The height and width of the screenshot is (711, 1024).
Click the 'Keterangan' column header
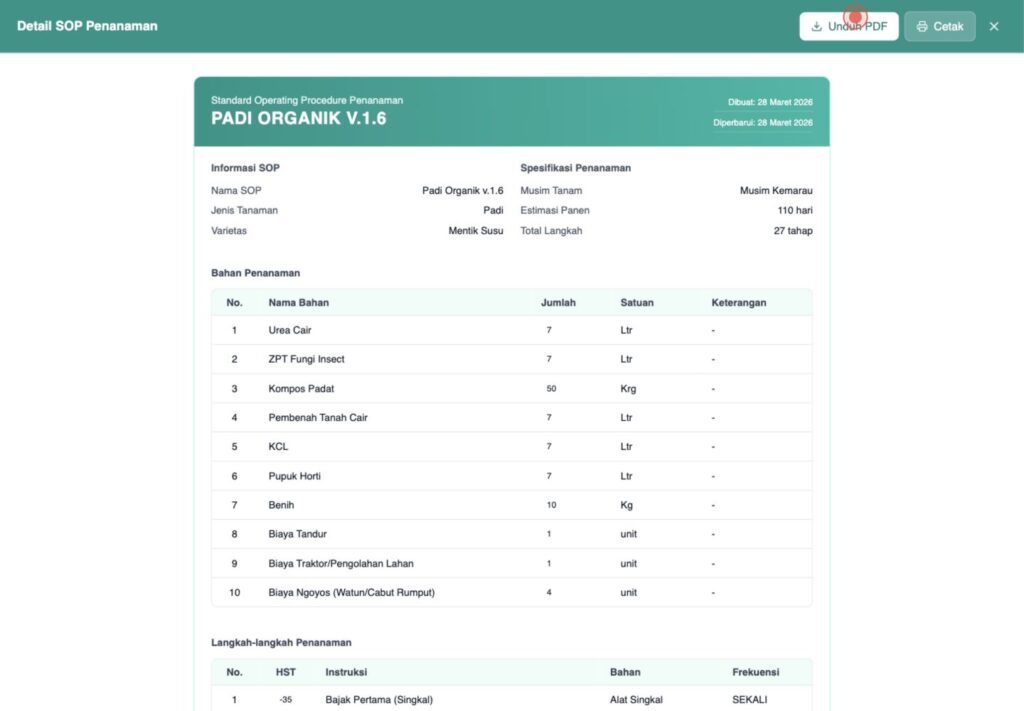click(739, 302)
